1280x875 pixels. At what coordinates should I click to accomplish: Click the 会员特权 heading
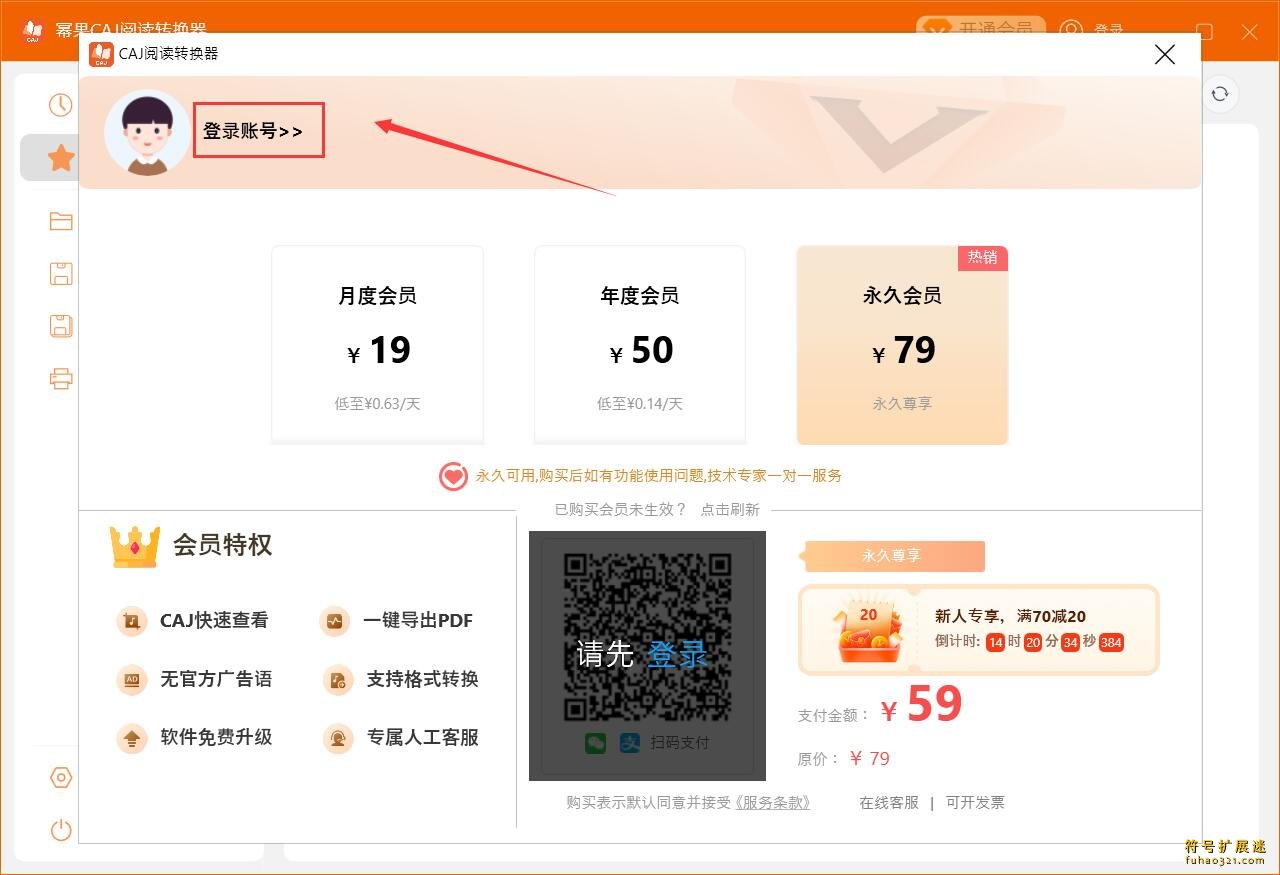[222, 545]
